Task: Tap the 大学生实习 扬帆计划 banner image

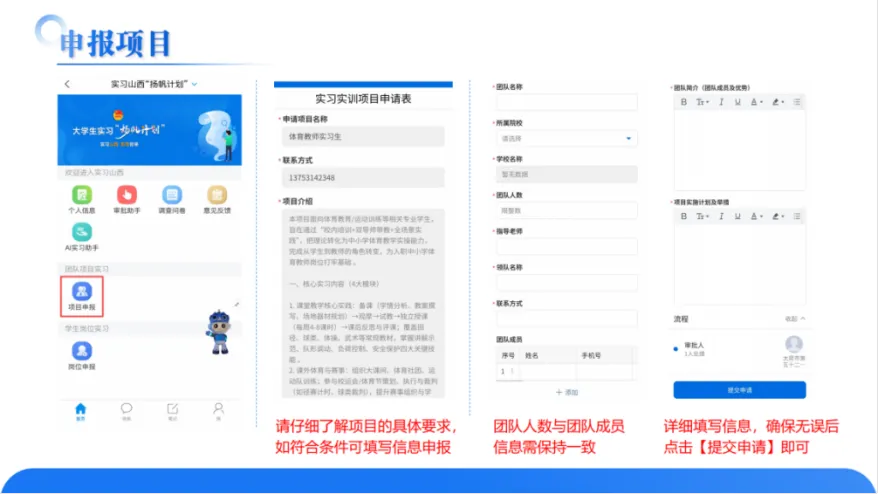Action: (150, 130)
